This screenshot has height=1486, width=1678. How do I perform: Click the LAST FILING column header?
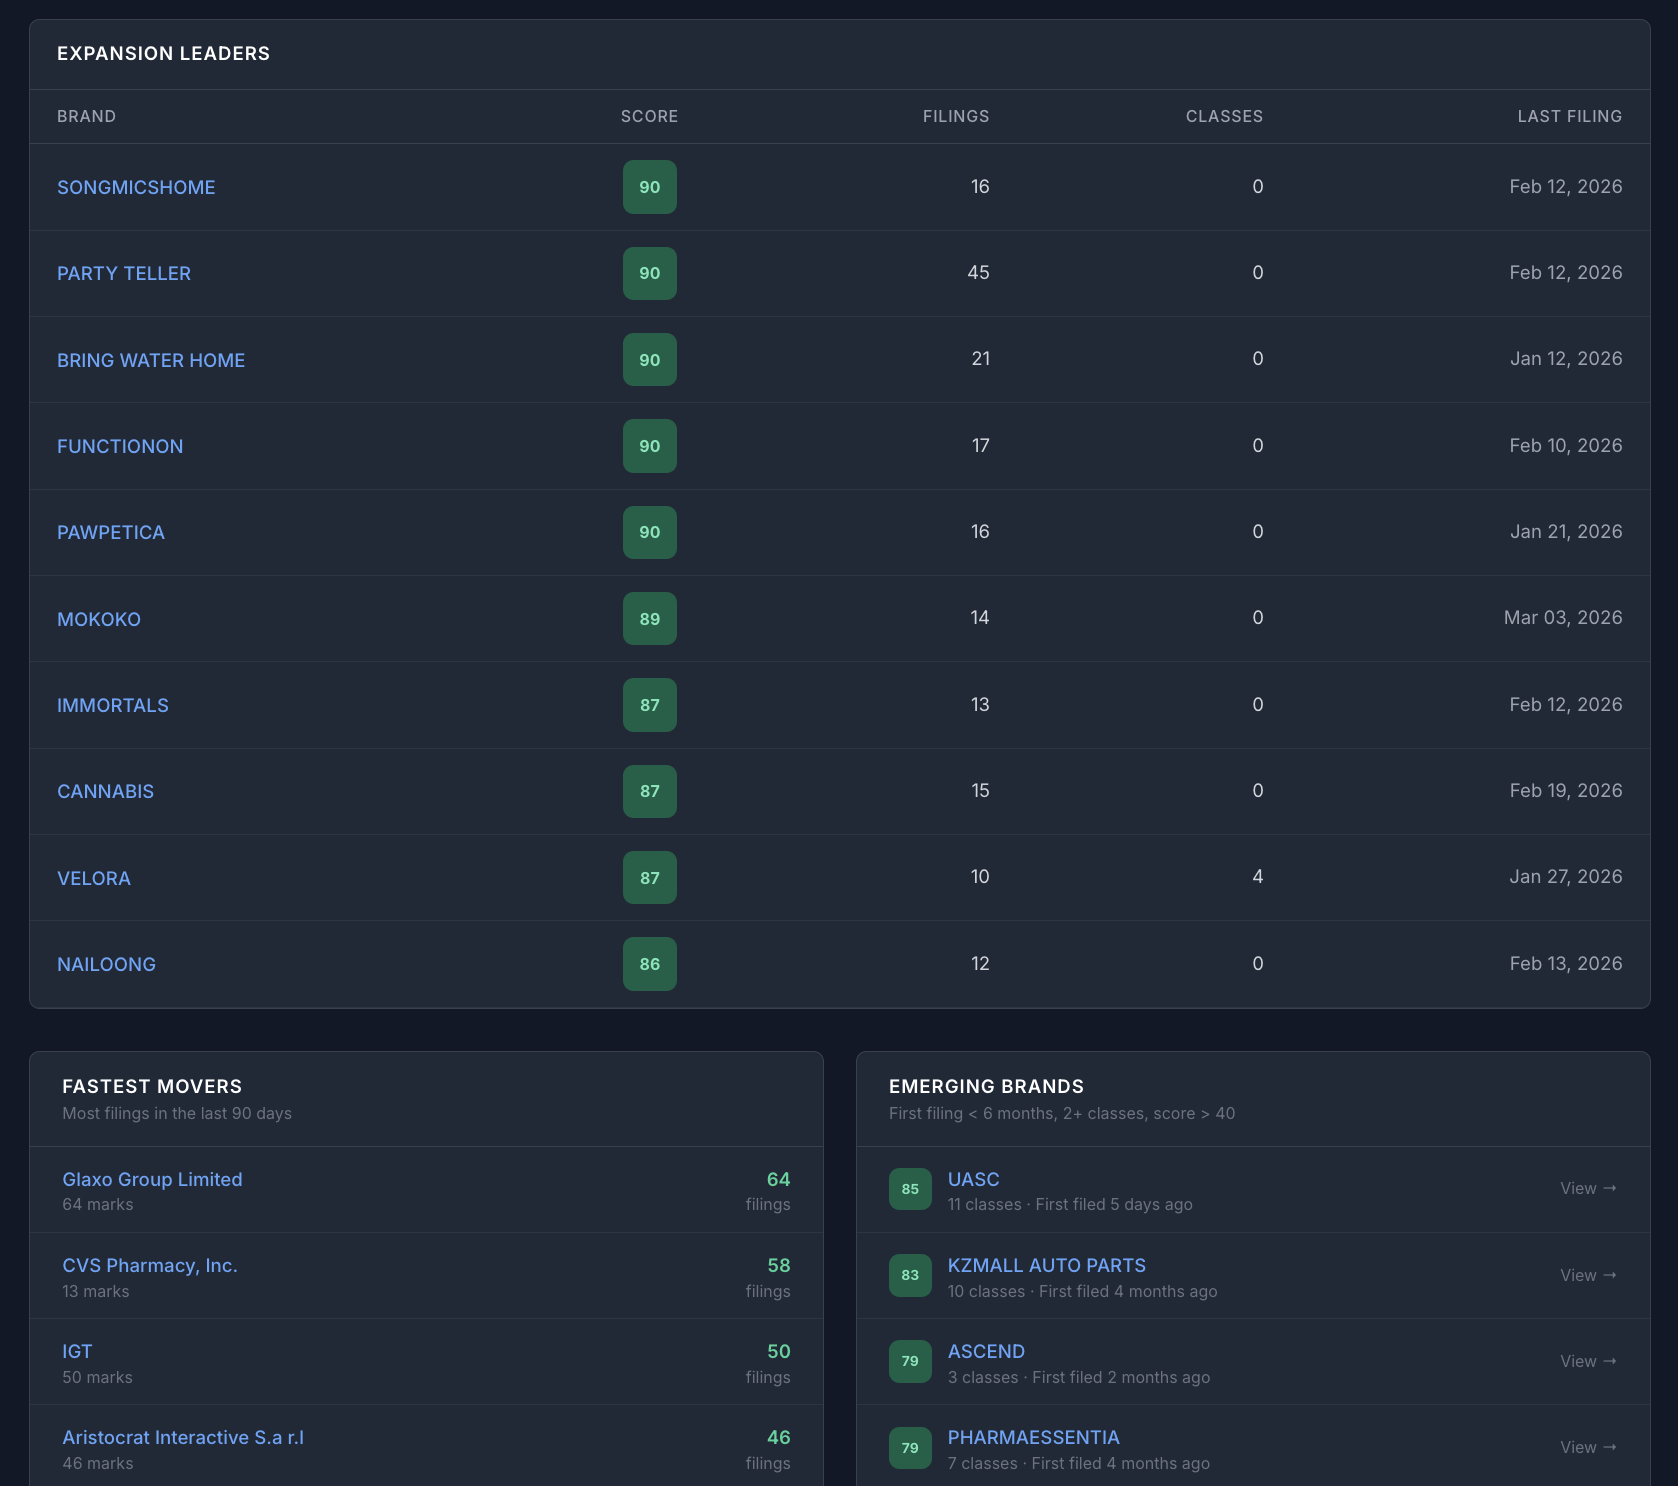point(1570,116)
